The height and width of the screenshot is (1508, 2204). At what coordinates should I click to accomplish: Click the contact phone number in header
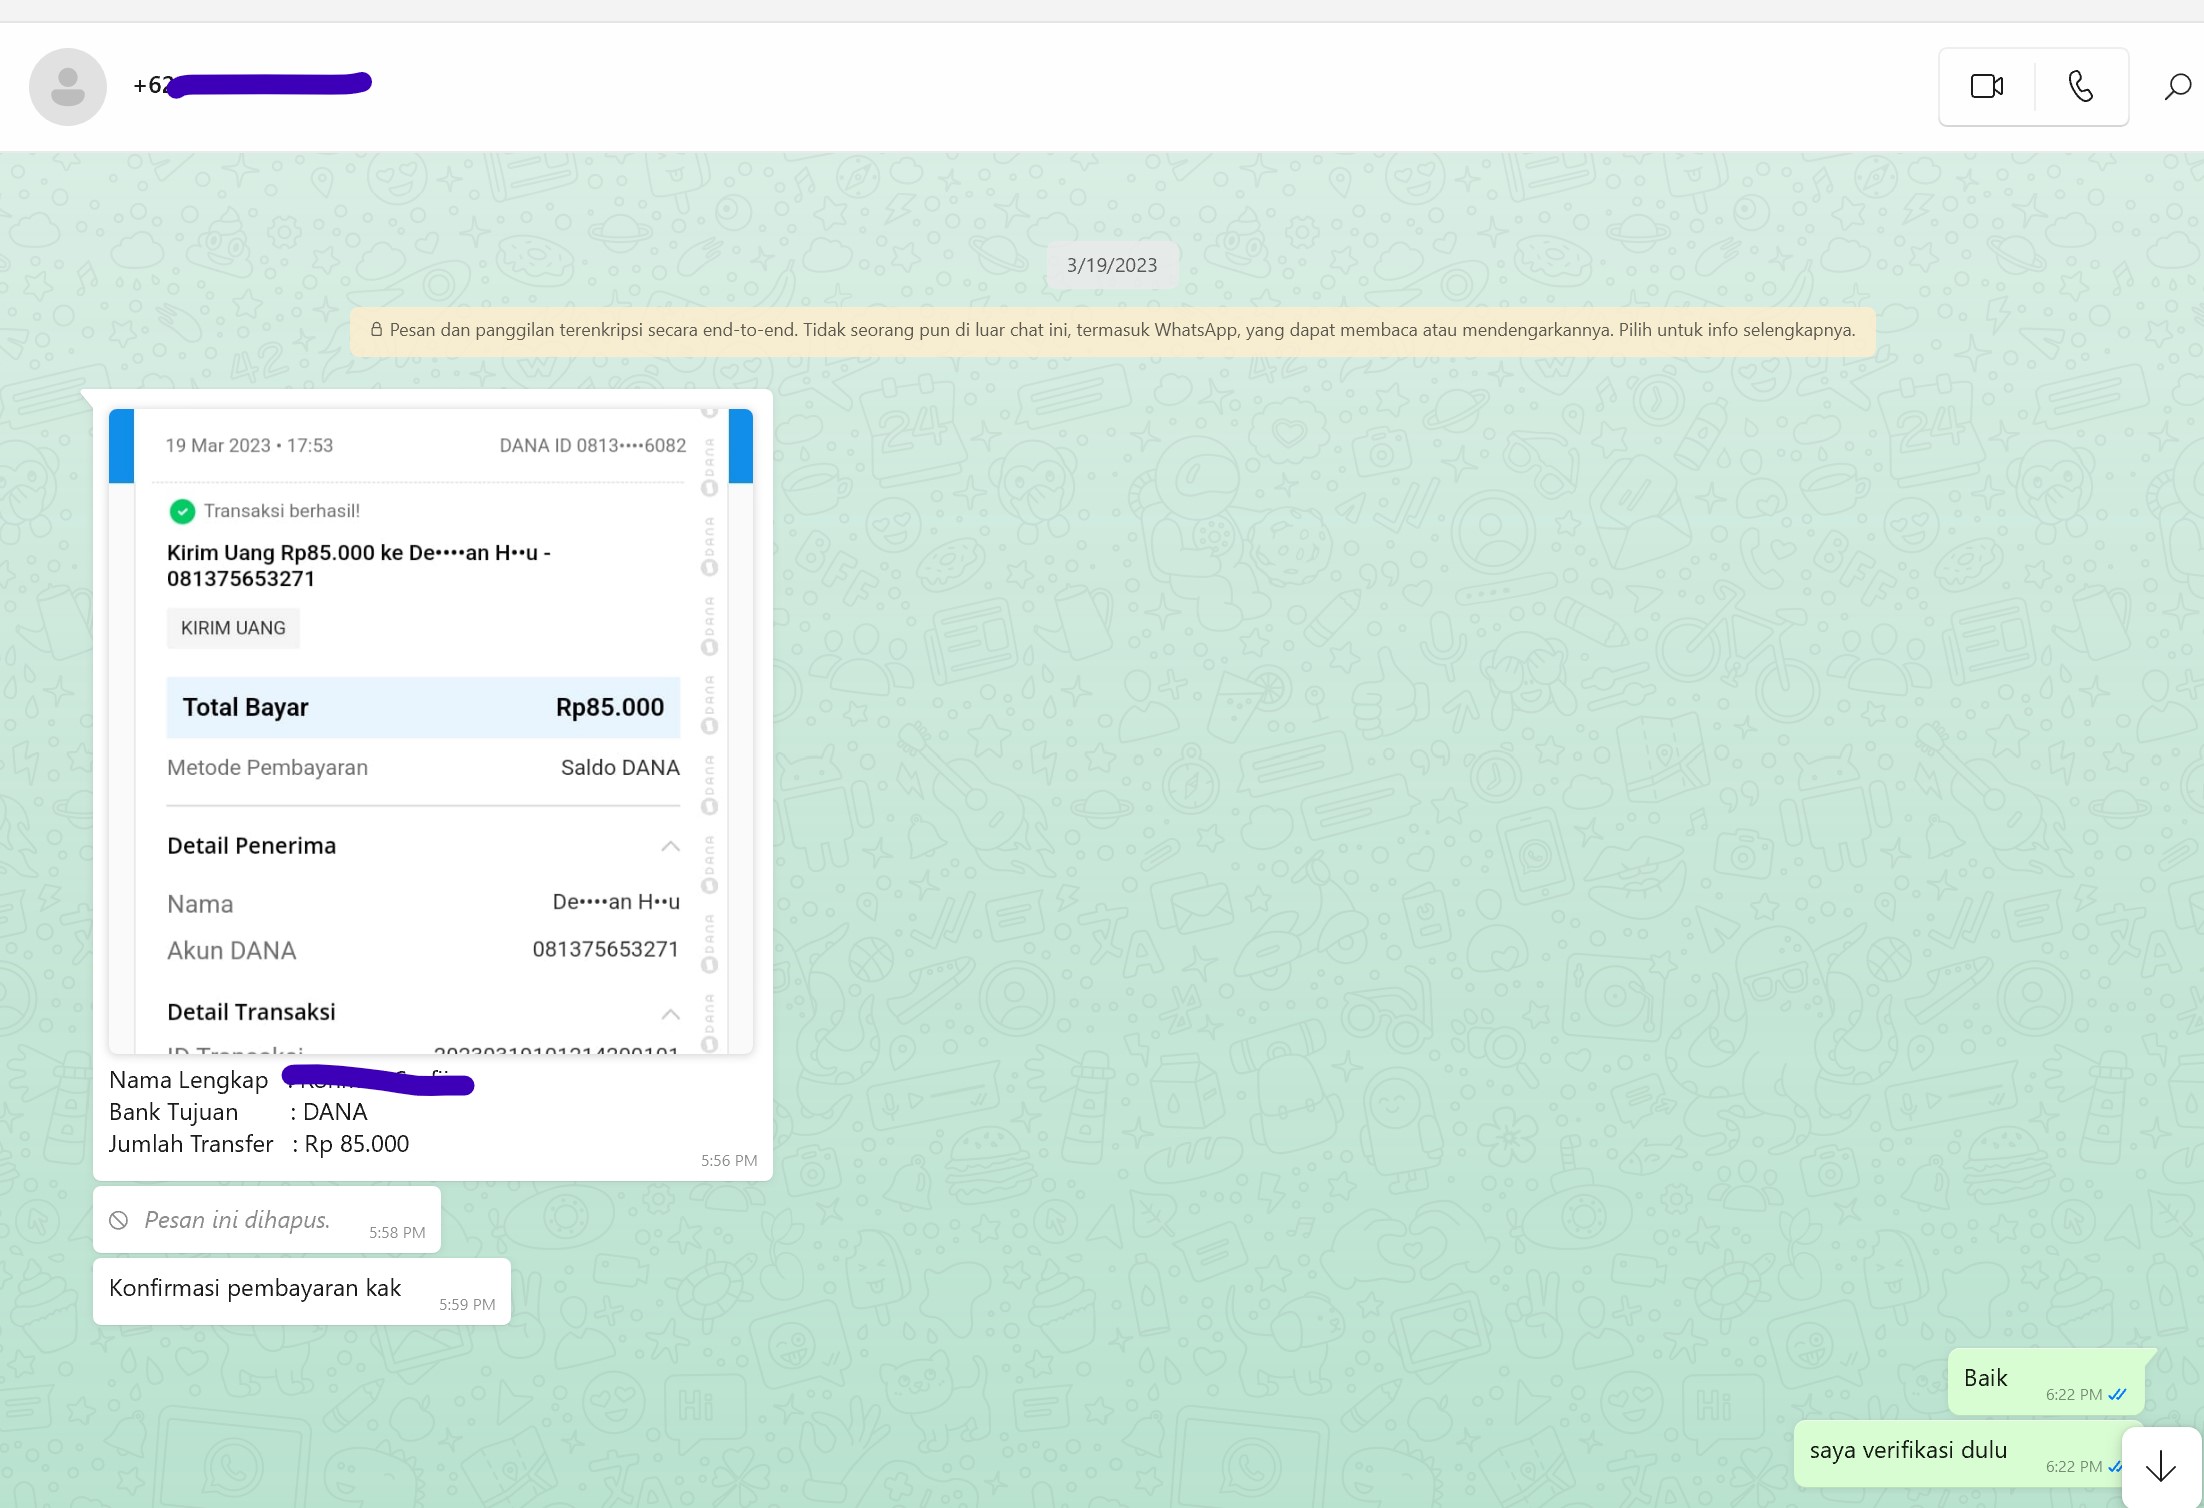tap(252, 85)
